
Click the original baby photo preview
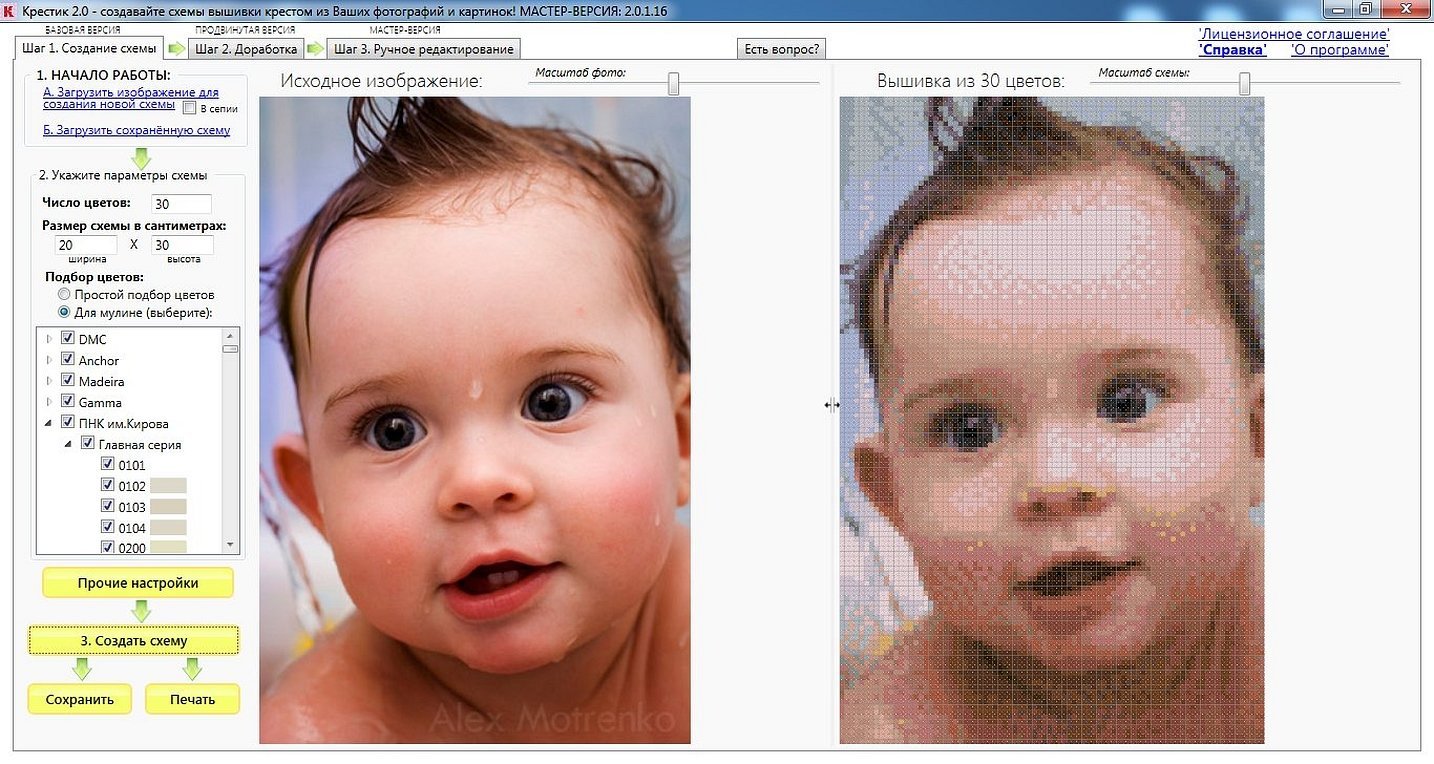click(x=475, y=420)
